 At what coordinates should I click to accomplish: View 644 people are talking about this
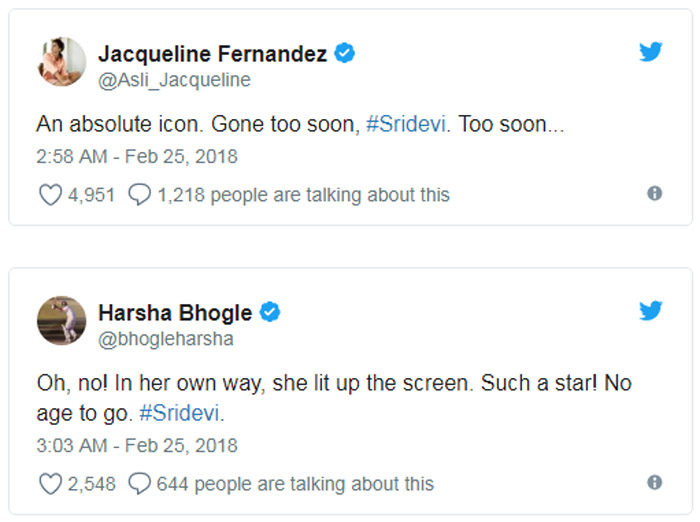[295, 484]
